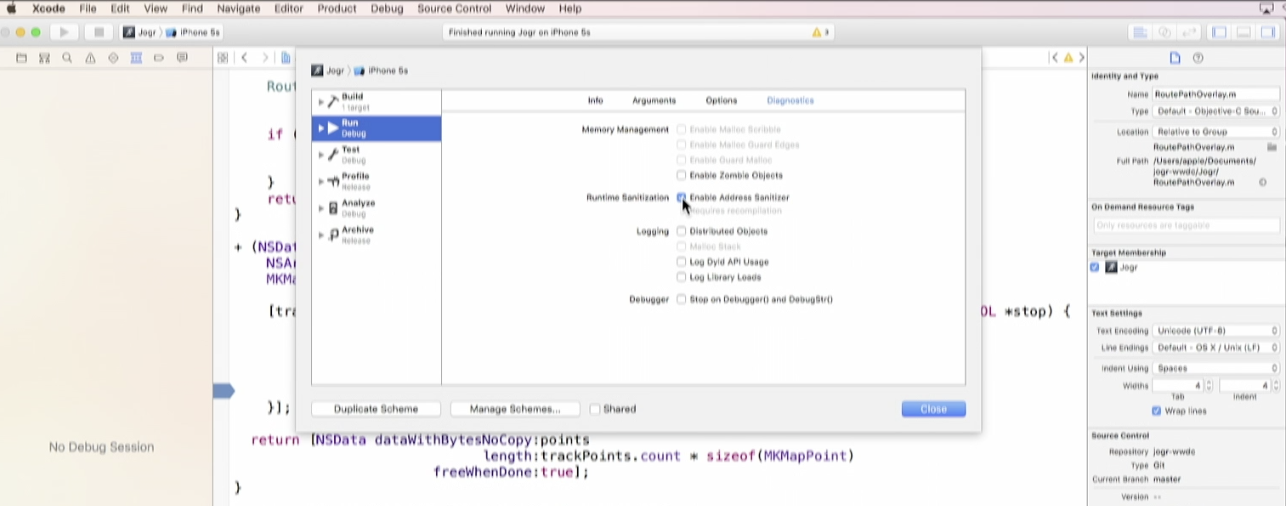Screen dimensions: 1286x506
Task: Toggle the debug area visibility
Action: [x=1243, y=32]
